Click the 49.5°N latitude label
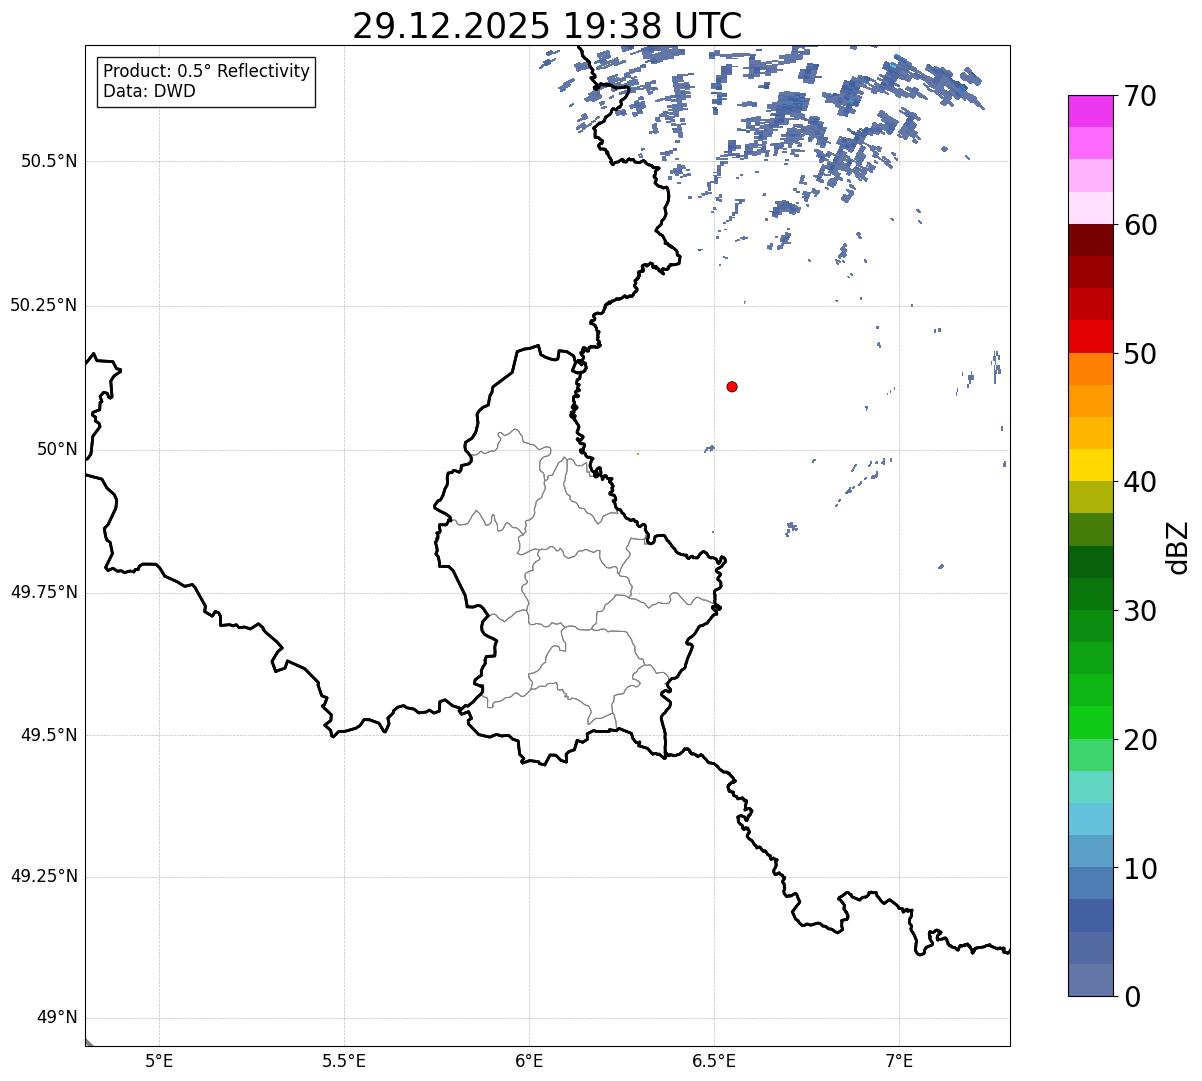 pyautogui.click(x=48, y=735)
